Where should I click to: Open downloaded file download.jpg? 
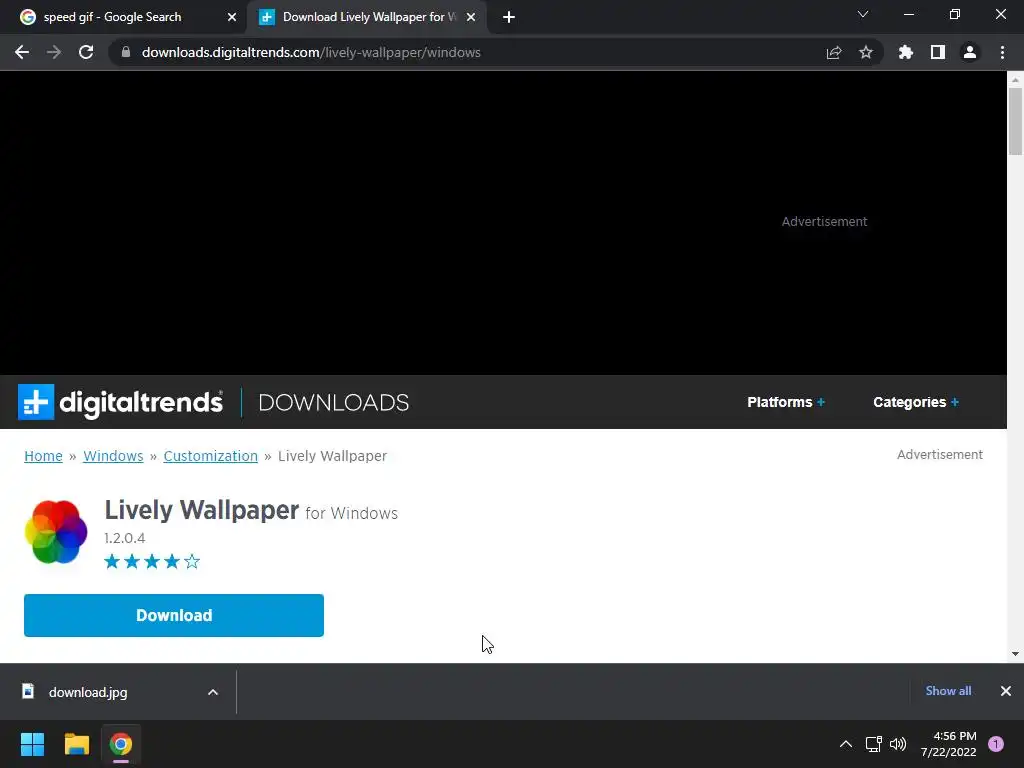[x=88, y=692]
